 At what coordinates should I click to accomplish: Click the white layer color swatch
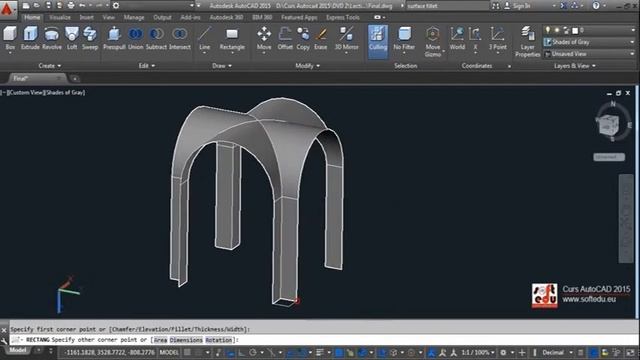pos(575,31)
